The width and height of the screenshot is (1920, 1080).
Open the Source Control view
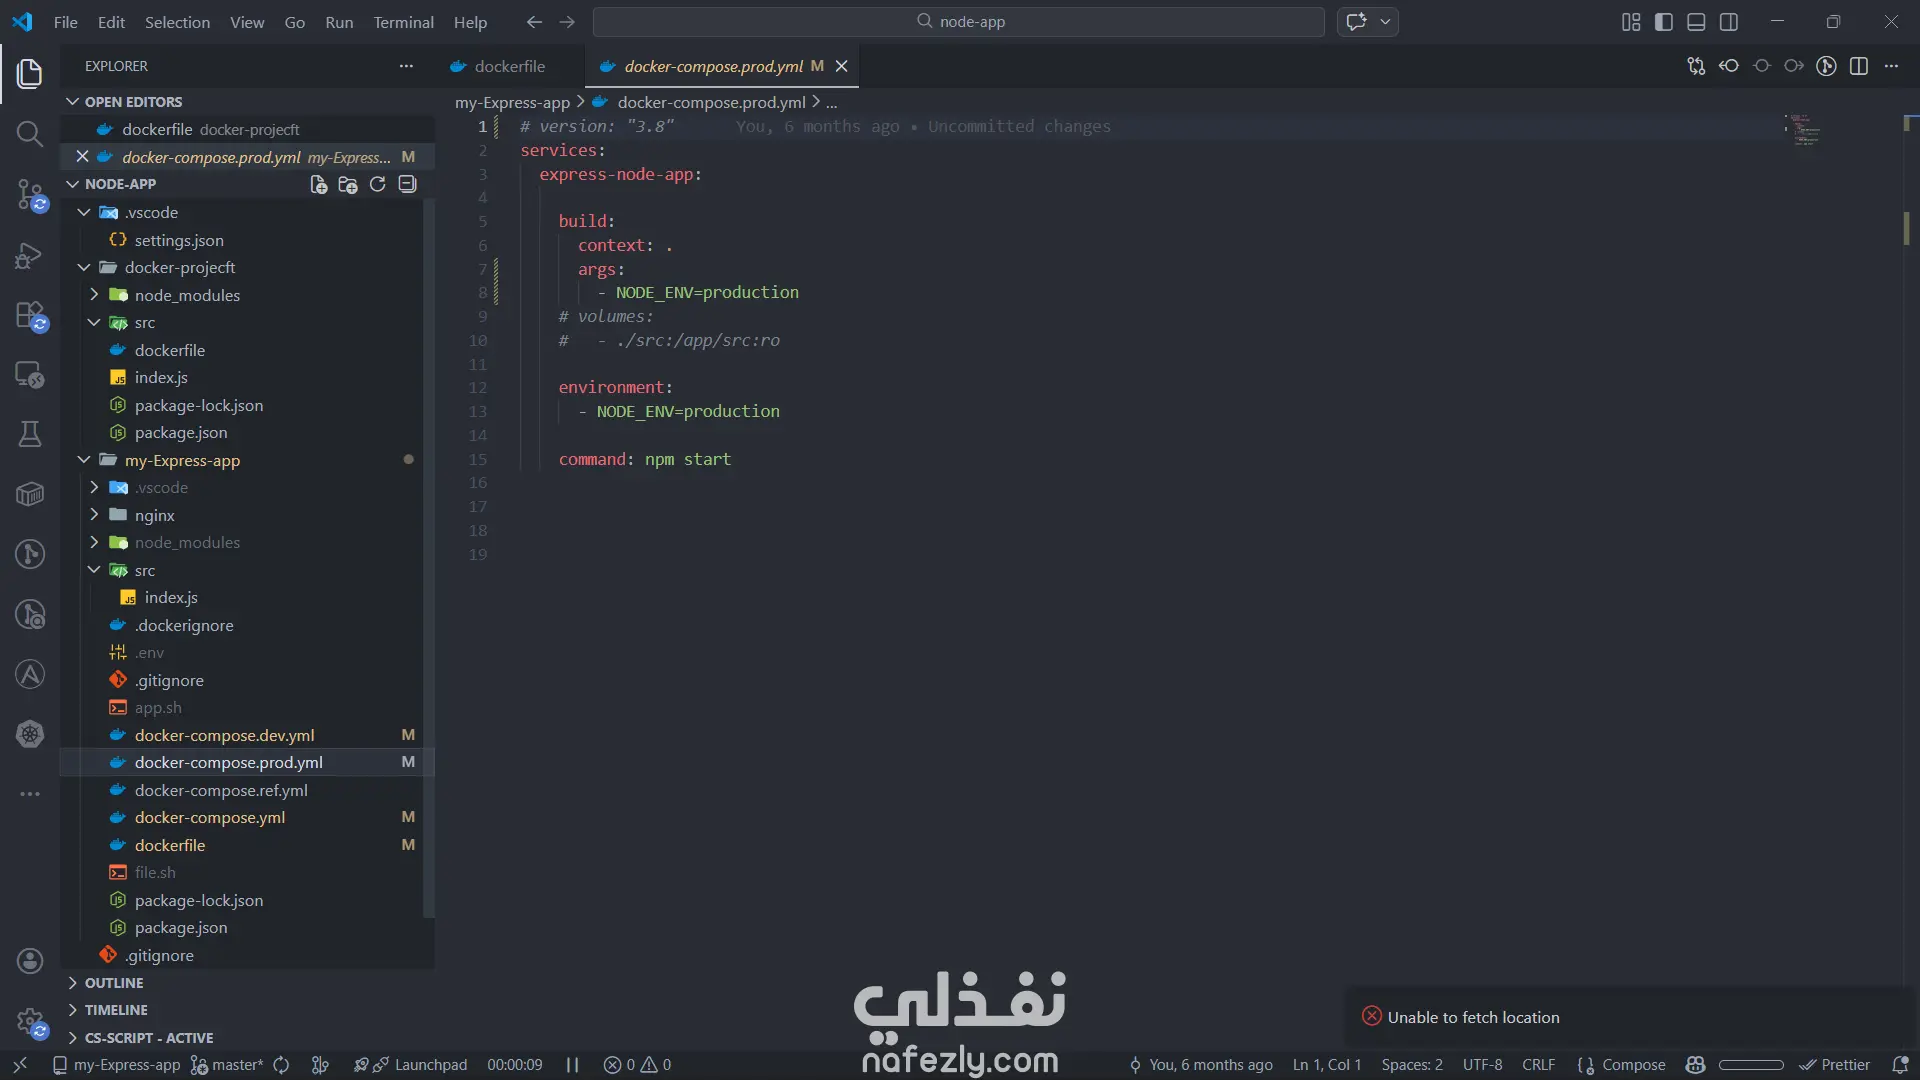coord(30,194)
